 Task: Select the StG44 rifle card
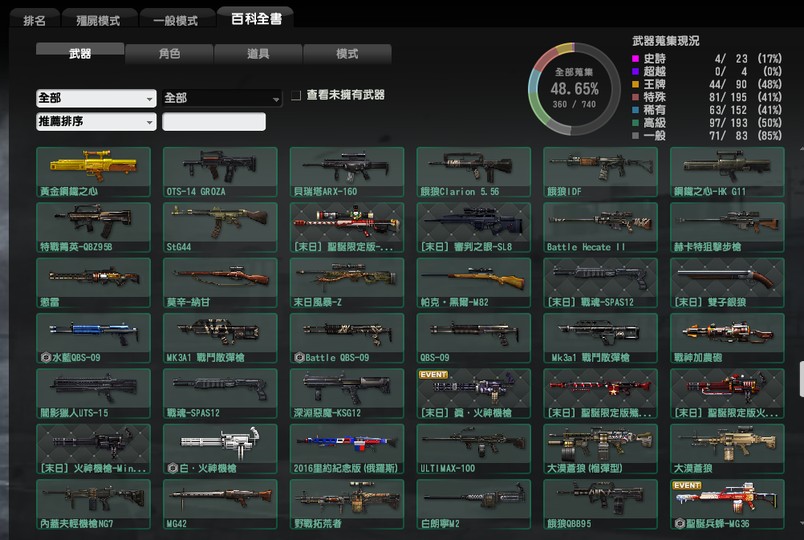(x=220, y=227)
